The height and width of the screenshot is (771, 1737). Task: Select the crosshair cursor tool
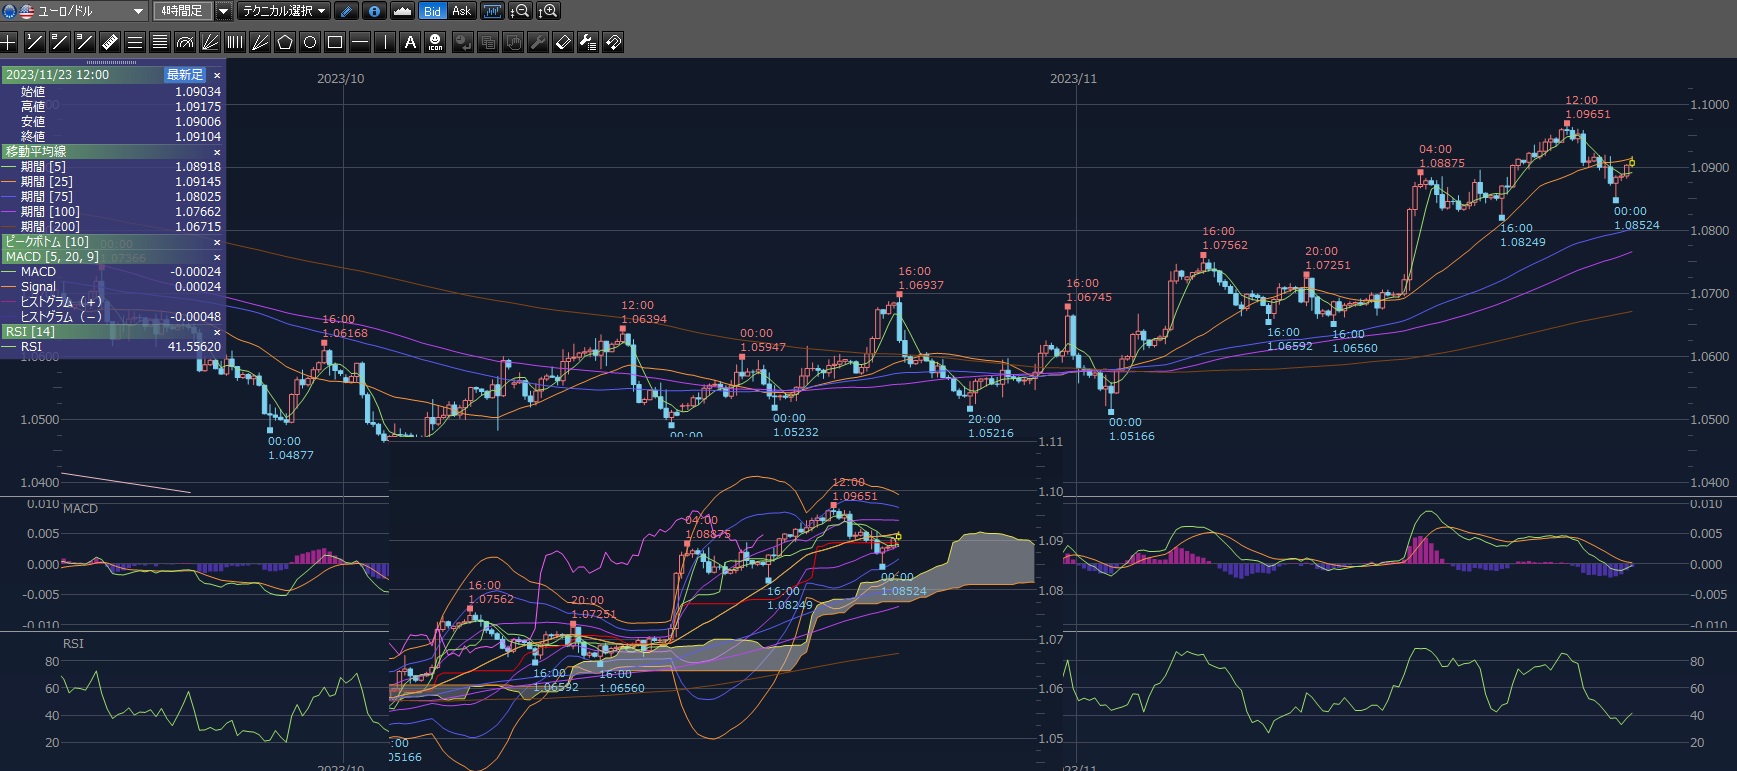click(9, 42)
